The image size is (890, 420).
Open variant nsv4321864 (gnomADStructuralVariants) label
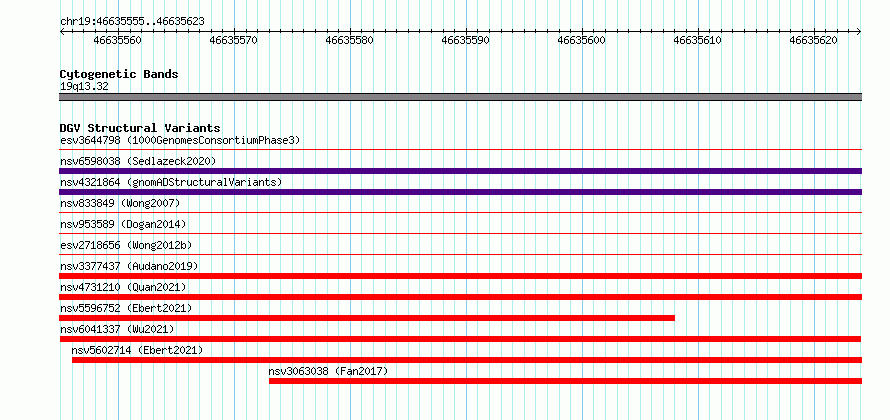click(171, 182)
